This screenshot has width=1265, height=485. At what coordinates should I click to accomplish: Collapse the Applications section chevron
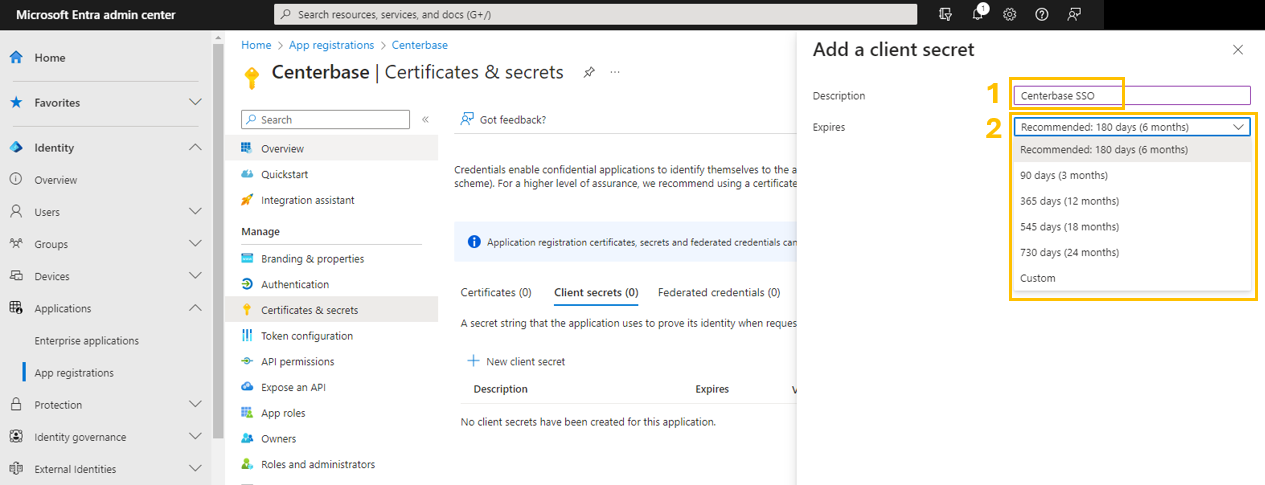(x=195, y=308)
